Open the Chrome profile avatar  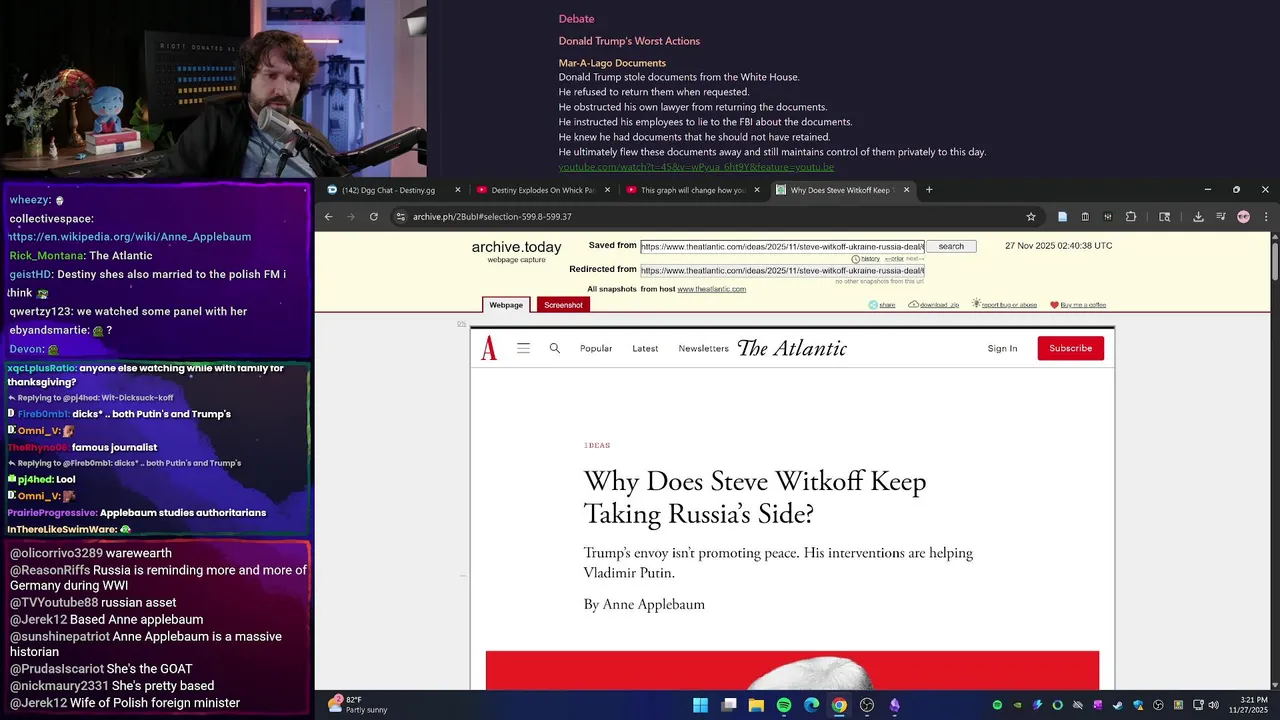tap(1243, 216)
